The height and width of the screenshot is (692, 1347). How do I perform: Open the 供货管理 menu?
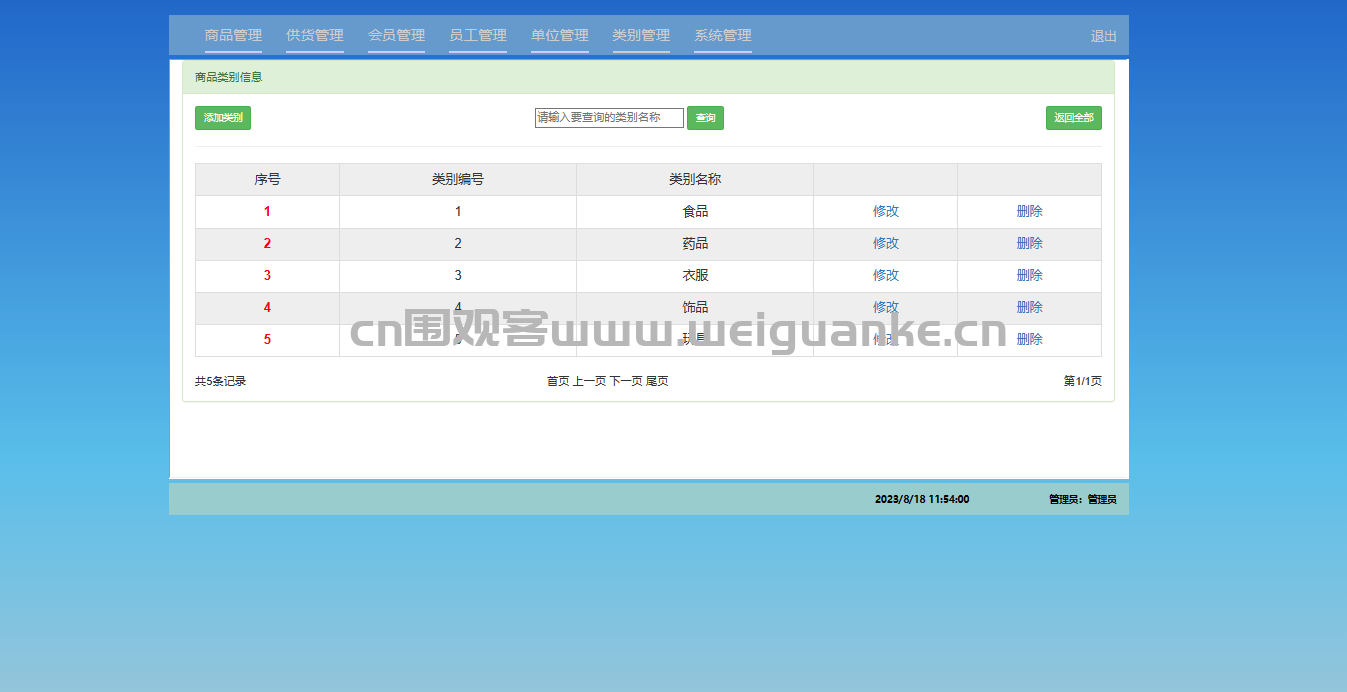point(315,35)
